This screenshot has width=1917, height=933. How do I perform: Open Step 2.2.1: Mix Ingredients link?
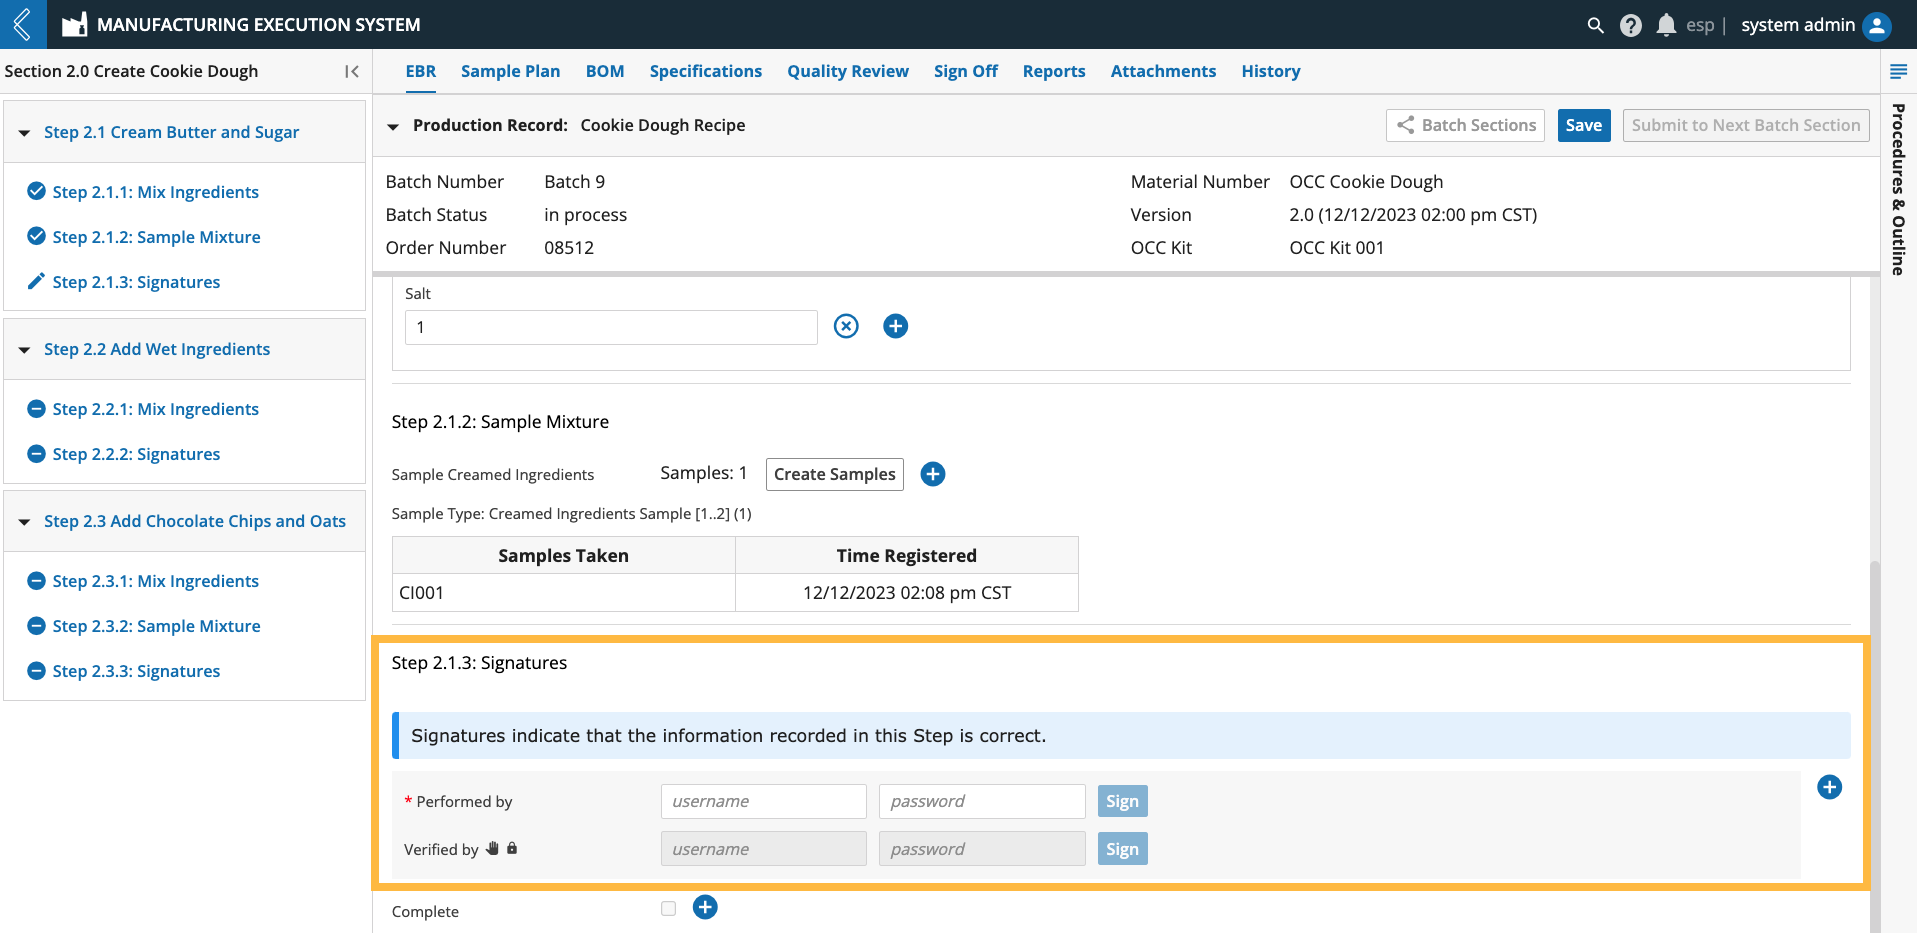point(156,409)
